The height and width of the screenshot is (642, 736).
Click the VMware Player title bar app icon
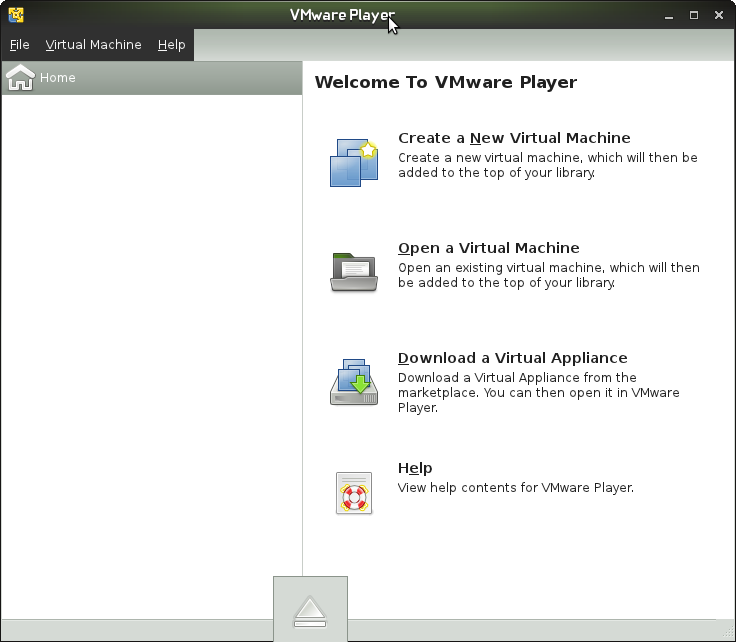coord(16,15)
